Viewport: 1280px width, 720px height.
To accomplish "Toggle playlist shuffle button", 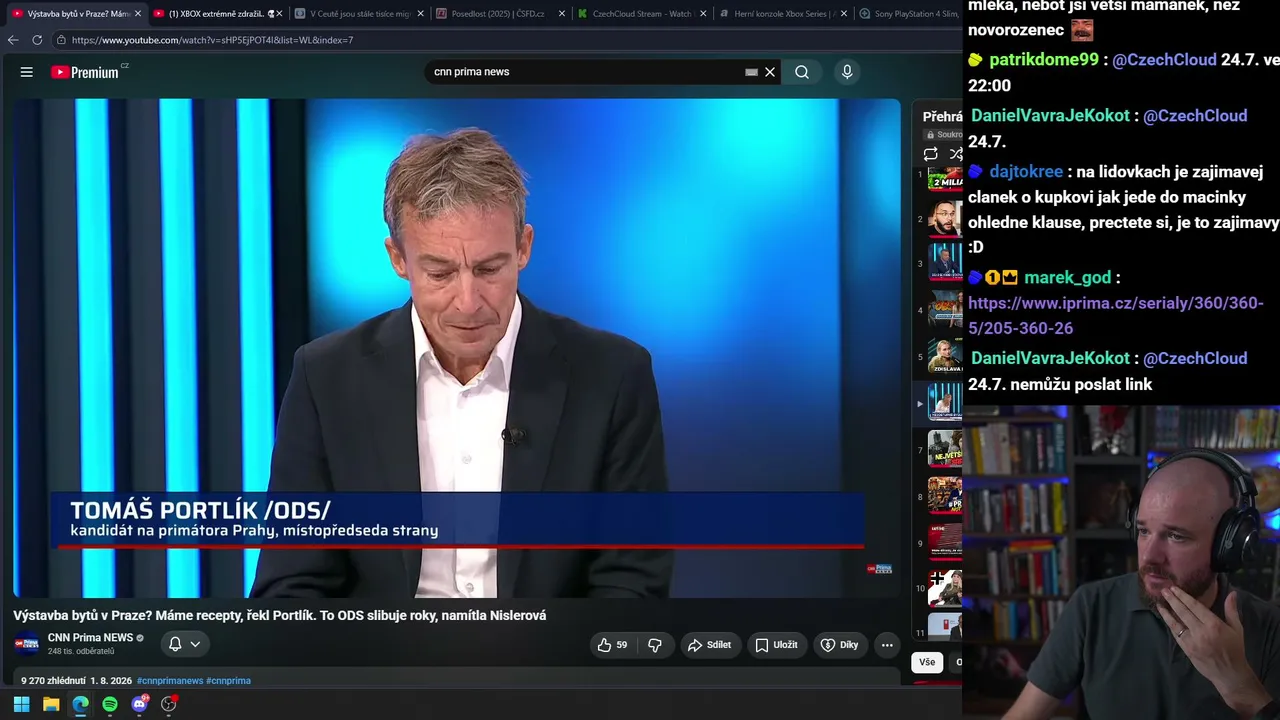I will (x=956, y=154).
